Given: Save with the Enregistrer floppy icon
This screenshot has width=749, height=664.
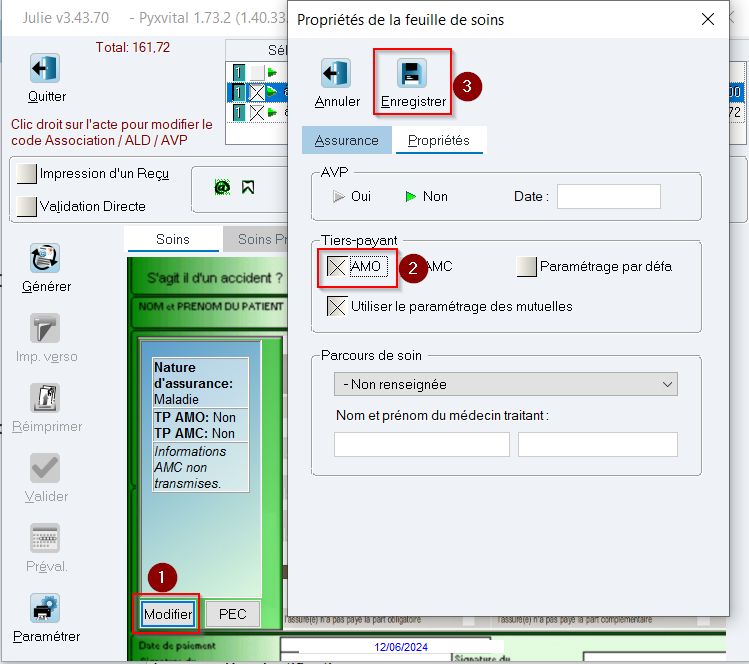Looking at the screenshot, I should (x=412, y=73).
